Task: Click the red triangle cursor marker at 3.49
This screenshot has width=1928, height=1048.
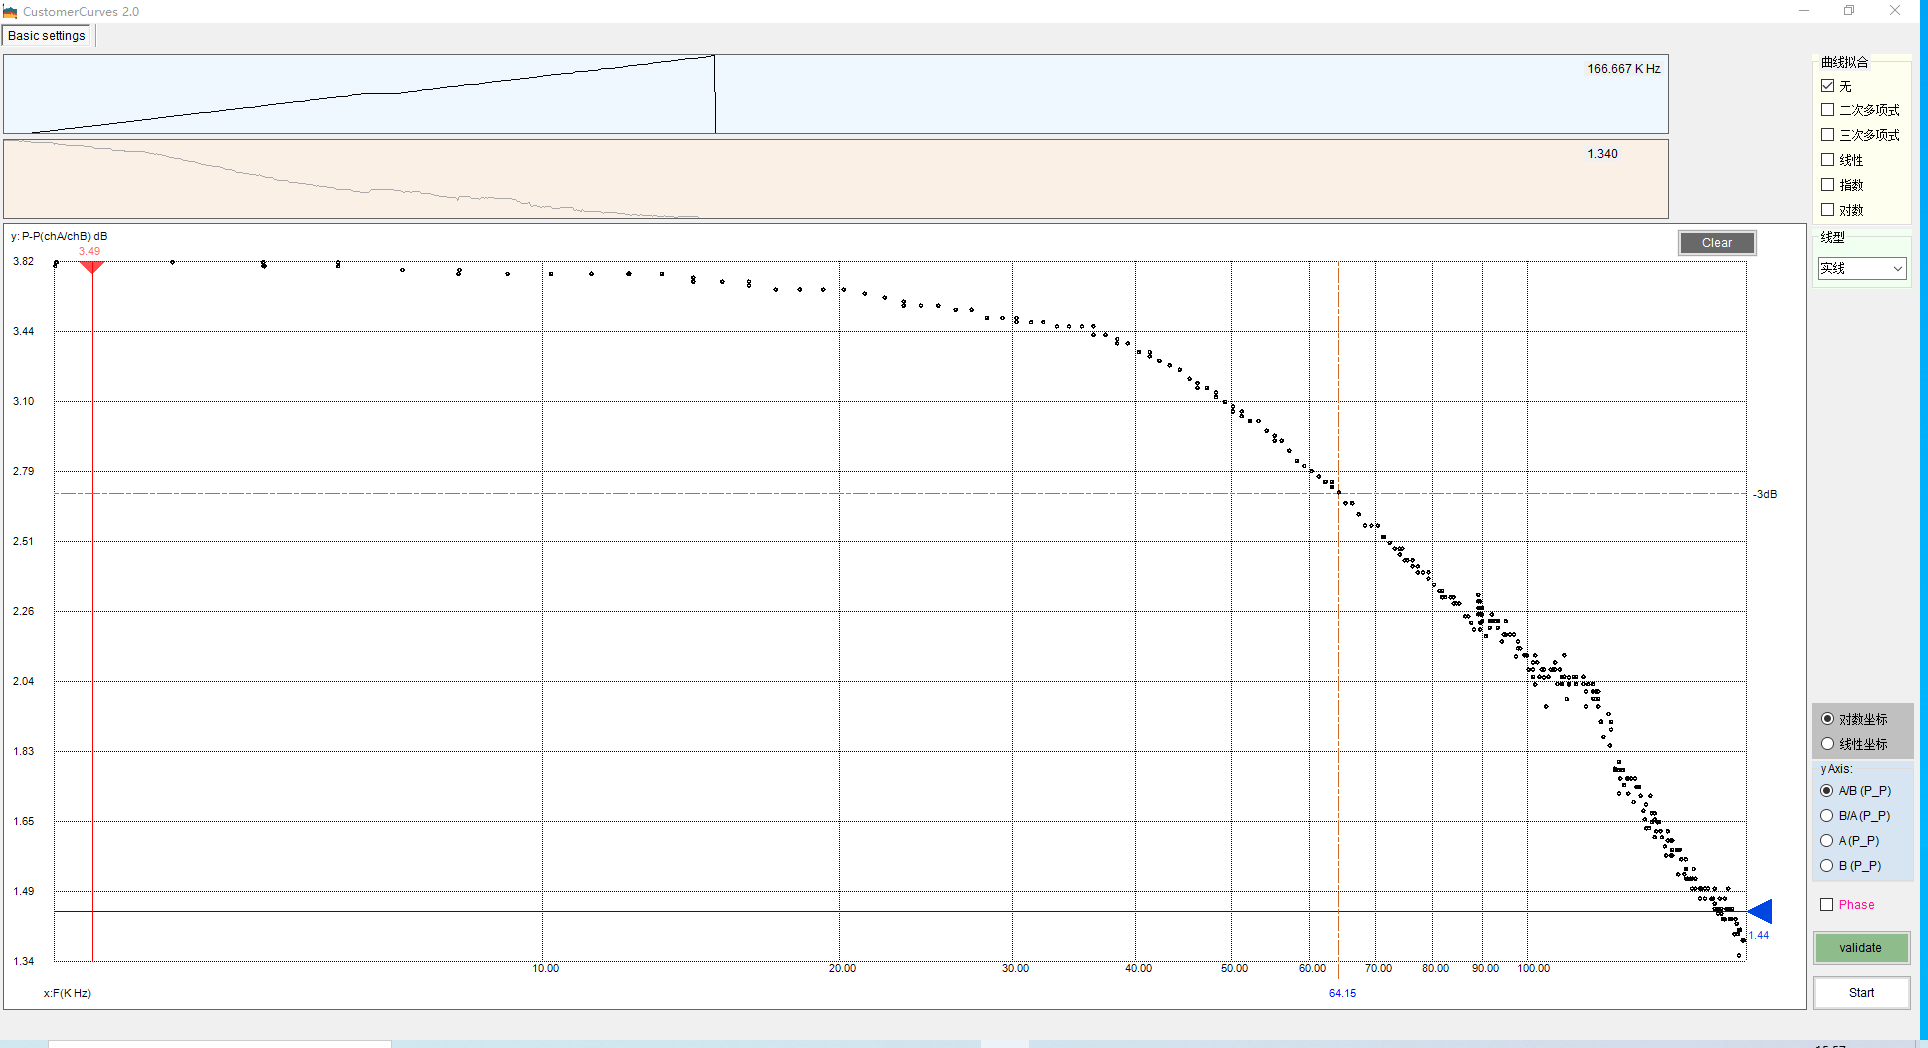Action: (x=92, y=267)
